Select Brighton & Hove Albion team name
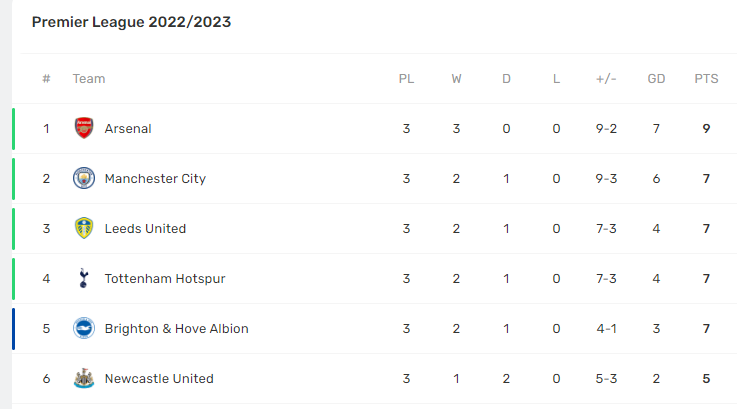 (176, 328)
